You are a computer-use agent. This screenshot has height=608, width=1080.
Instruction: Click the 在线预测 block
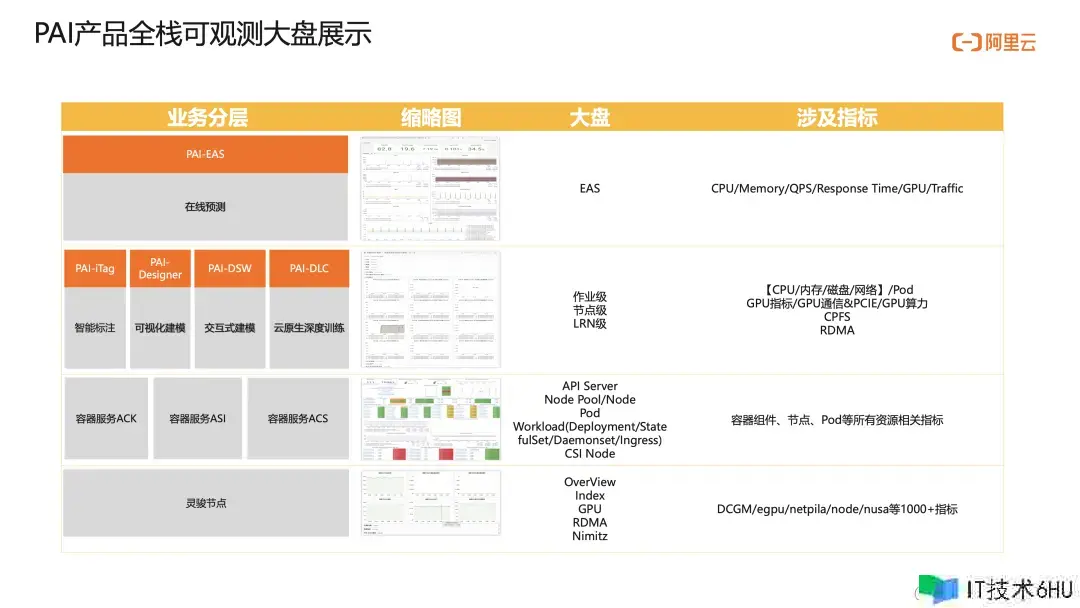[x=205, y=207]
